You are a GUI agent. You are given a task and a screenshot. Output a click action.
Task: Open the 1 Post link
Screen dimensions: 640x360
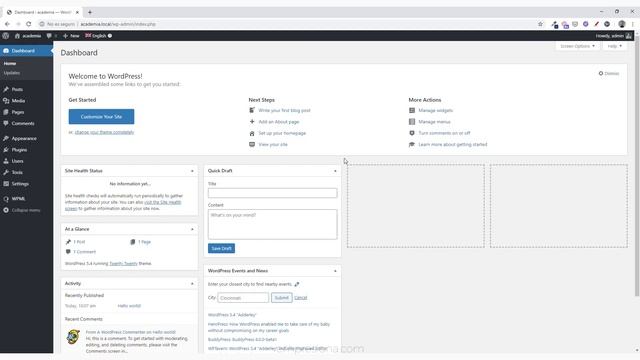pos(79,242)
